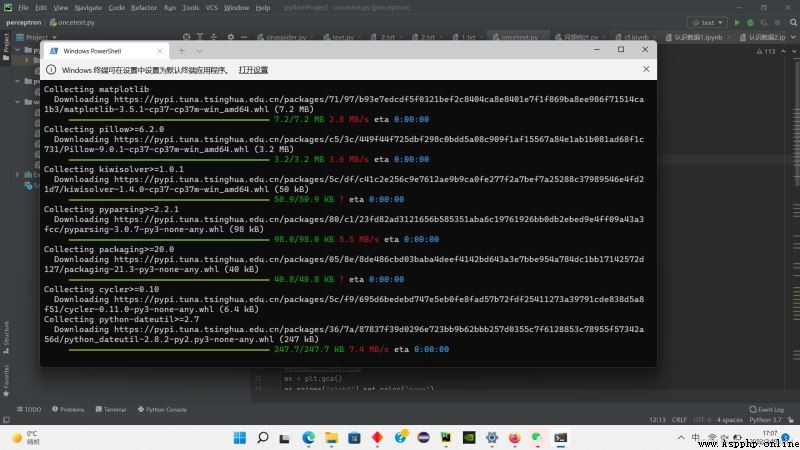Screen dimensions: 800x450
Task: Click the Debug bug icon
Action: coord(750,22)
